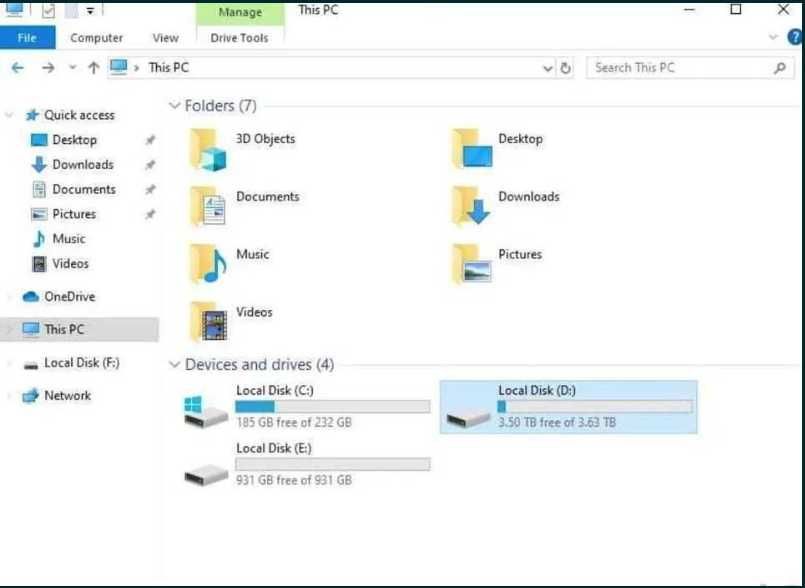Click the '3.50 TB free of 3.63 TB' text
The image size is (805, 588).
coord(557,423)
